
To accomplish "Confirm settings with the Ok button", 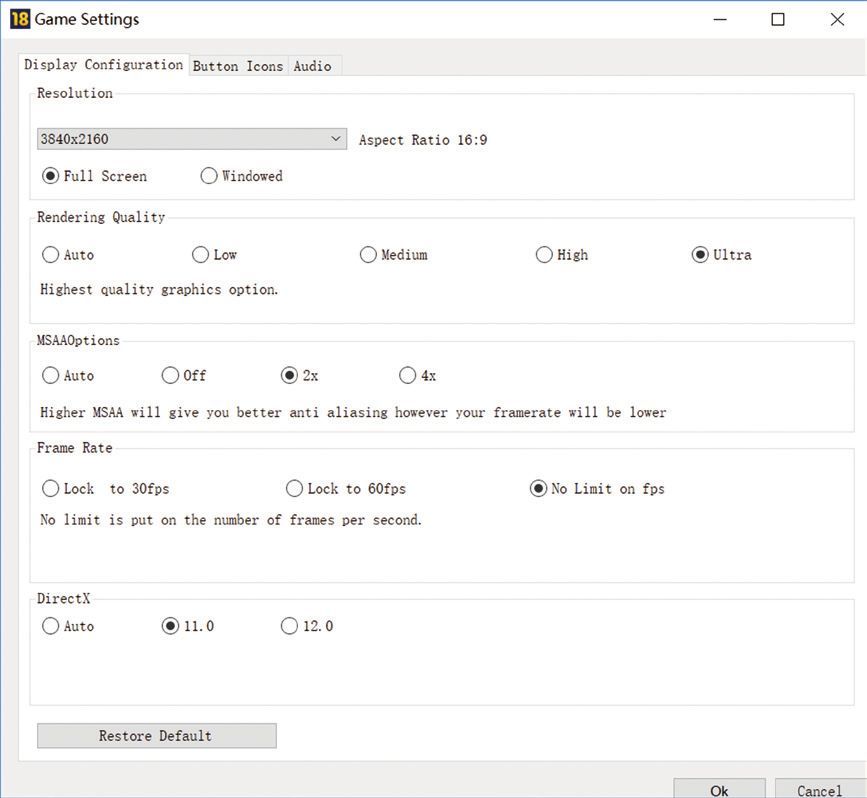I will [x=719, y=790].
